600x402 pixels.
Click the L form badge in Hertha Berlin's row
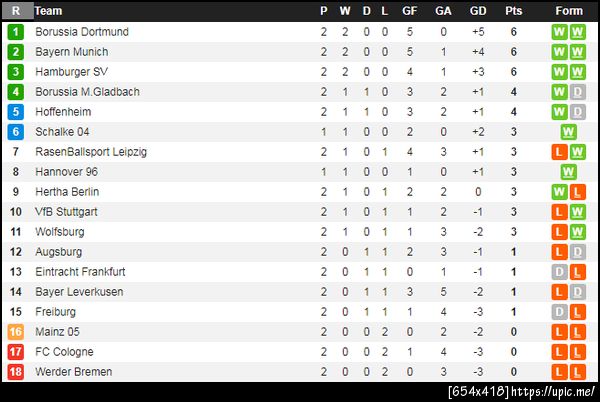coord(577,192)
